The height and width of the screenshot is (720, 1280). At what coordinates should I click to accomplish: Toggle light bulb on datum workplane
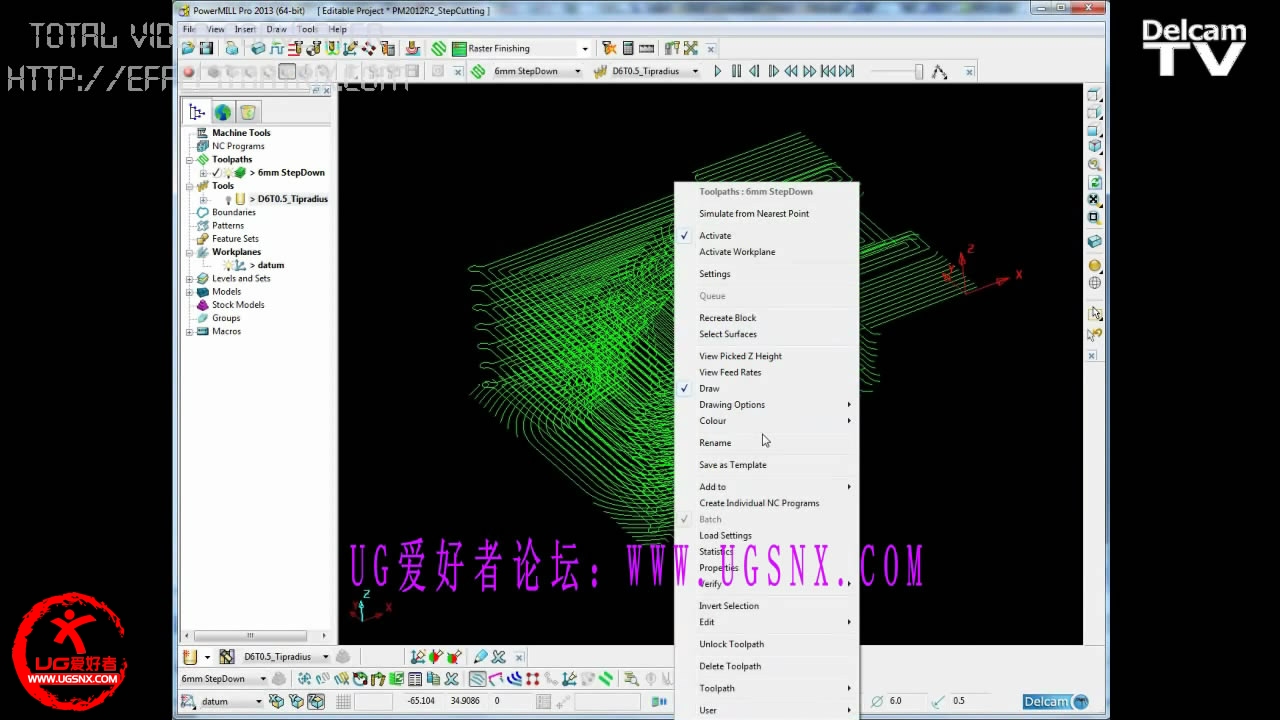tap(228, 265)
